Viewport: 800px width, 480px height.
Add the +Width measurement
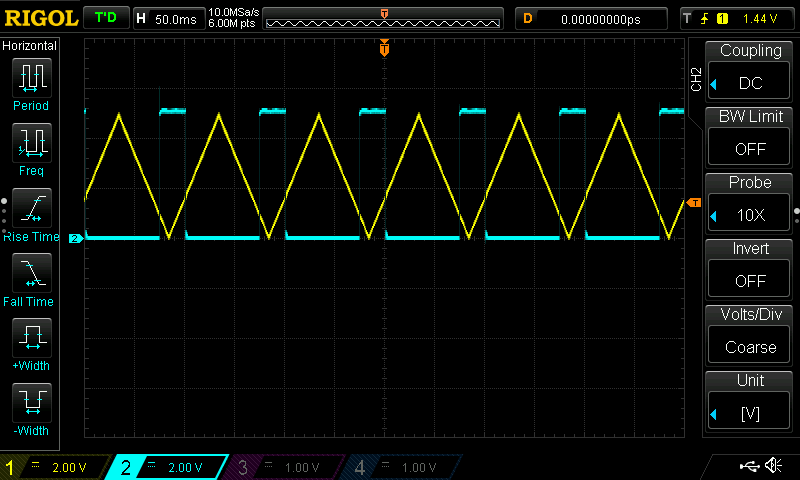pyautogui.click(x=31, y=343)
